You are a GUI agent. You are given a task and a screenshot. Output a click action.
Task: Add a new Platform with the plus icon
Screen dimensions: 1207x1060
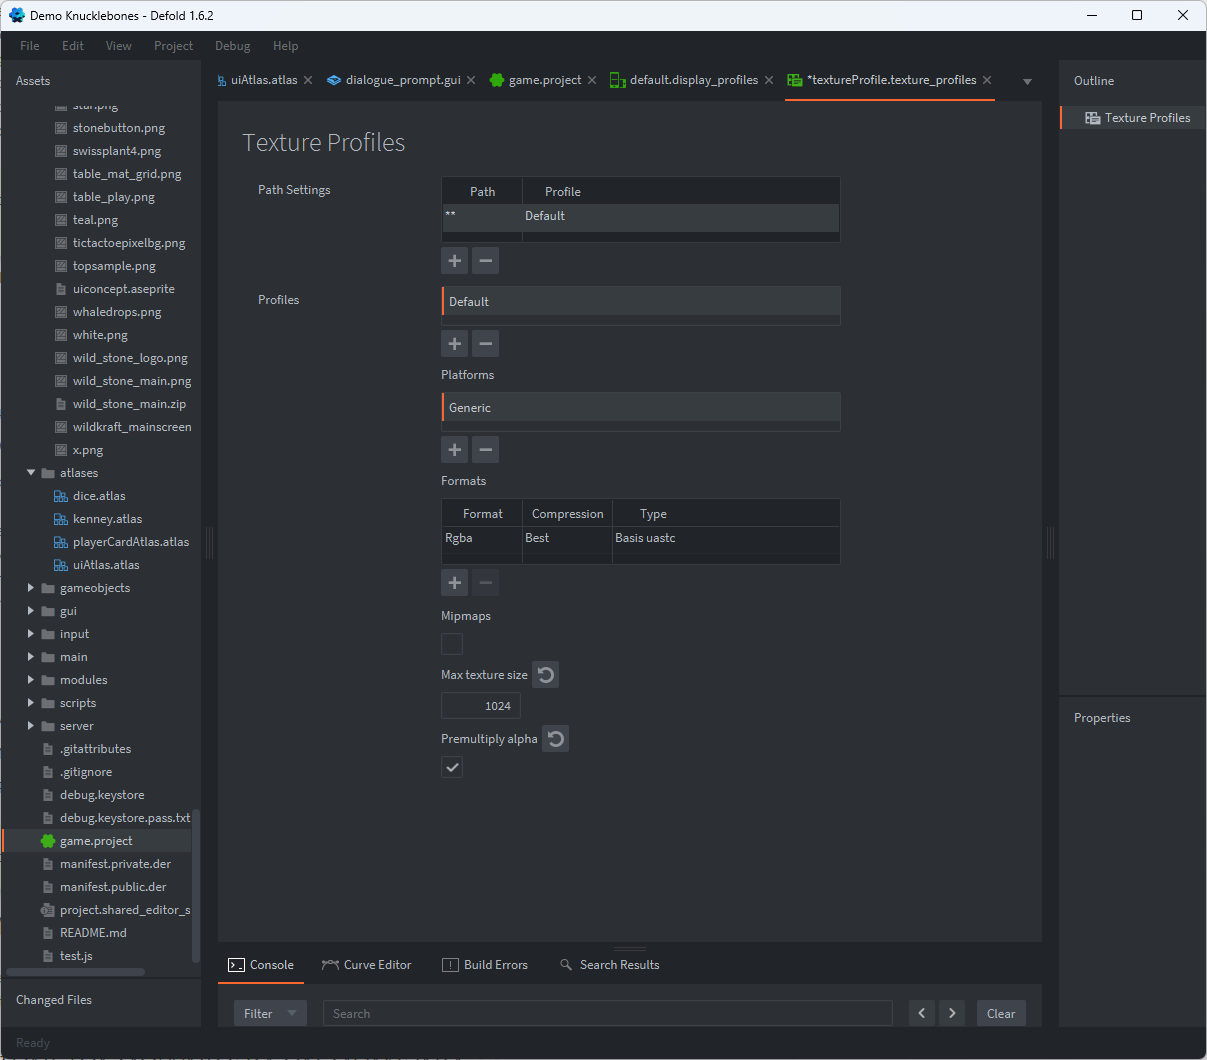pyautogui.click(x=454, y=449)
